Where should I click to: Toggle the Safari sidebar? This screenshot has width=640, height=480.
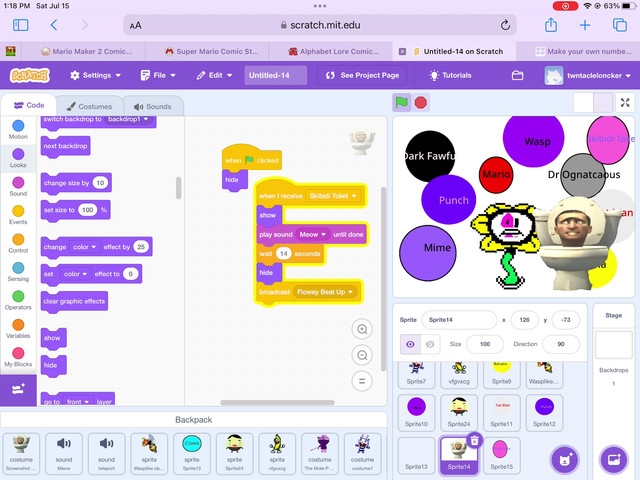(20, 25)
